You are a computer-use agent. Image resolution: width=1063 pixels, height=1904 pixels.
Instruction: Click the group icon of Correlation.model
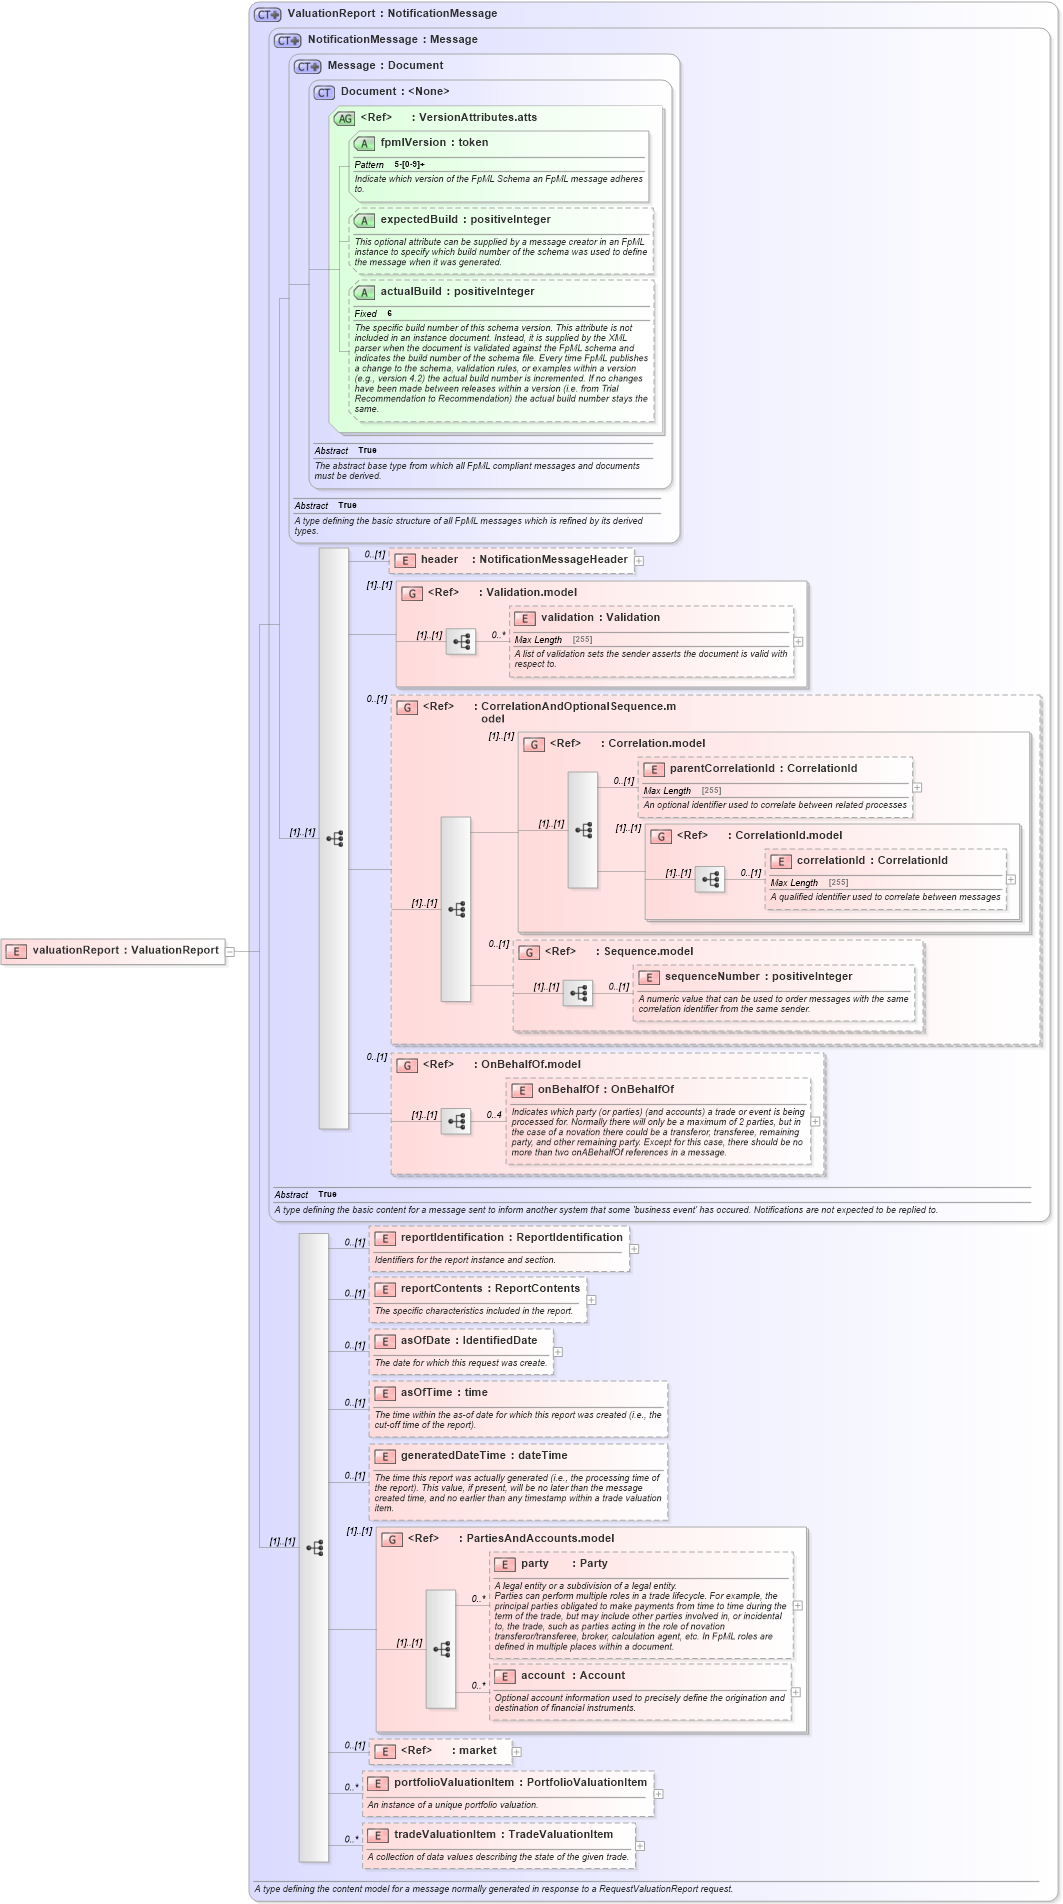[x=534, y=744]
